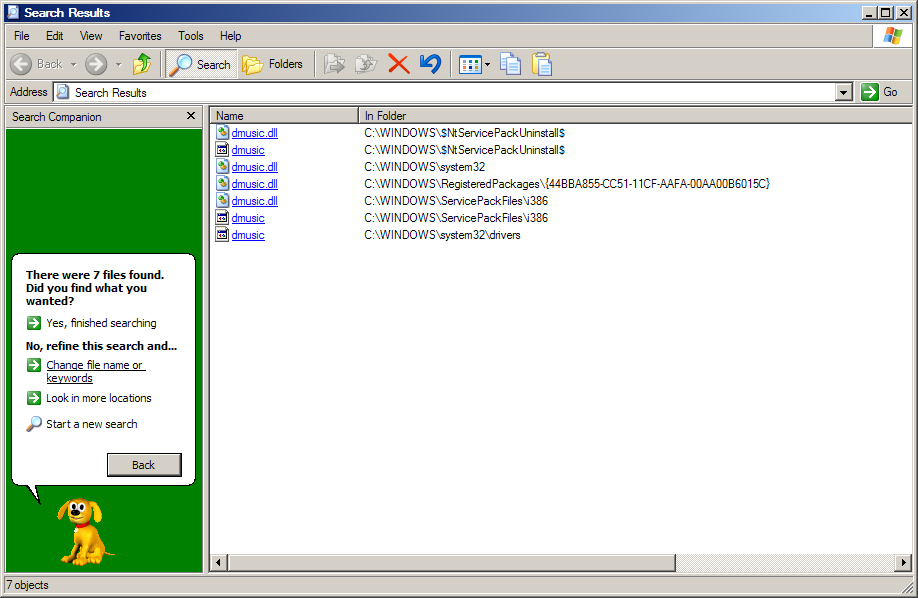Click the C:\WINDOWS\system32 folder path text

424,167
